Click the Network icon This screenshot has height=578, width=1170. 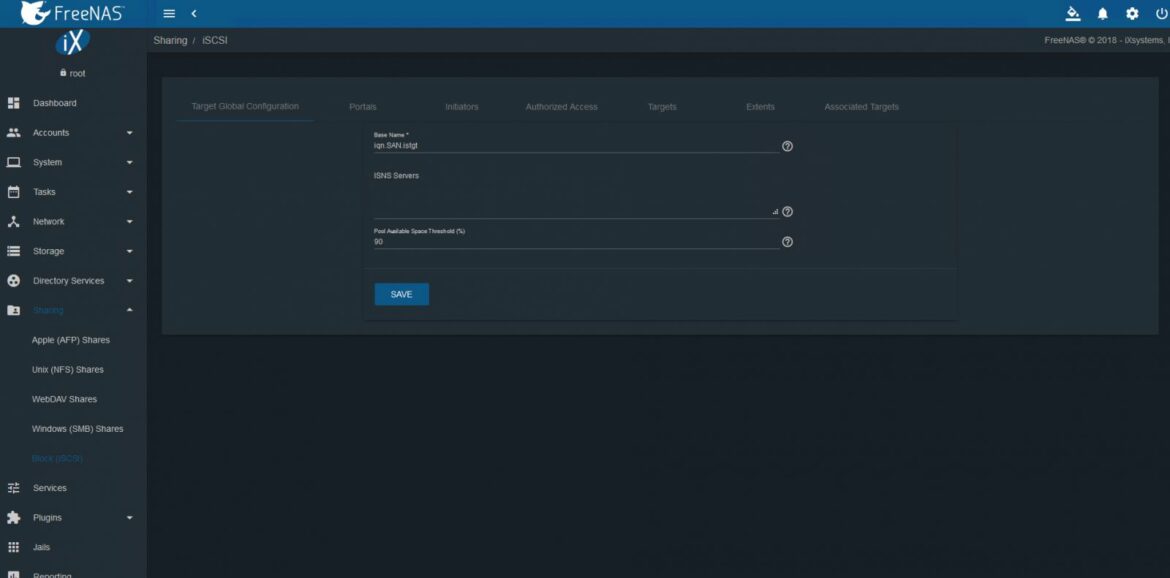coord(13,222)
